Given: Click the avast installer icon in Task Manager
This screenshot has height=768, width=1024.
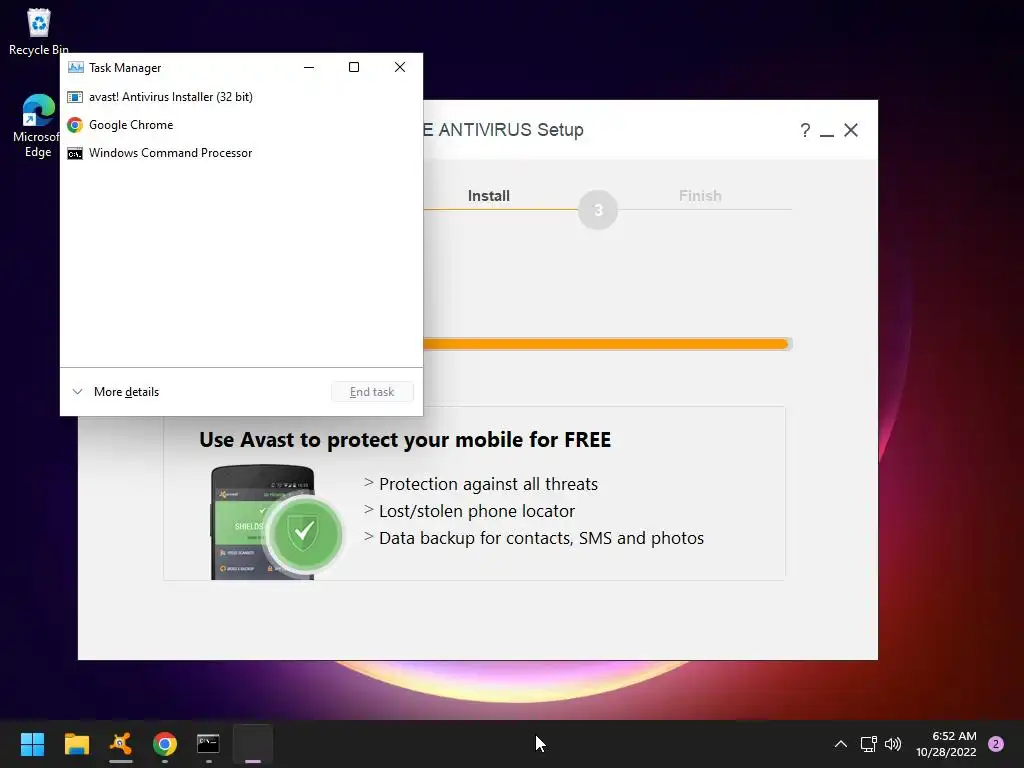Looking at the screenshot, I should 75,97.
